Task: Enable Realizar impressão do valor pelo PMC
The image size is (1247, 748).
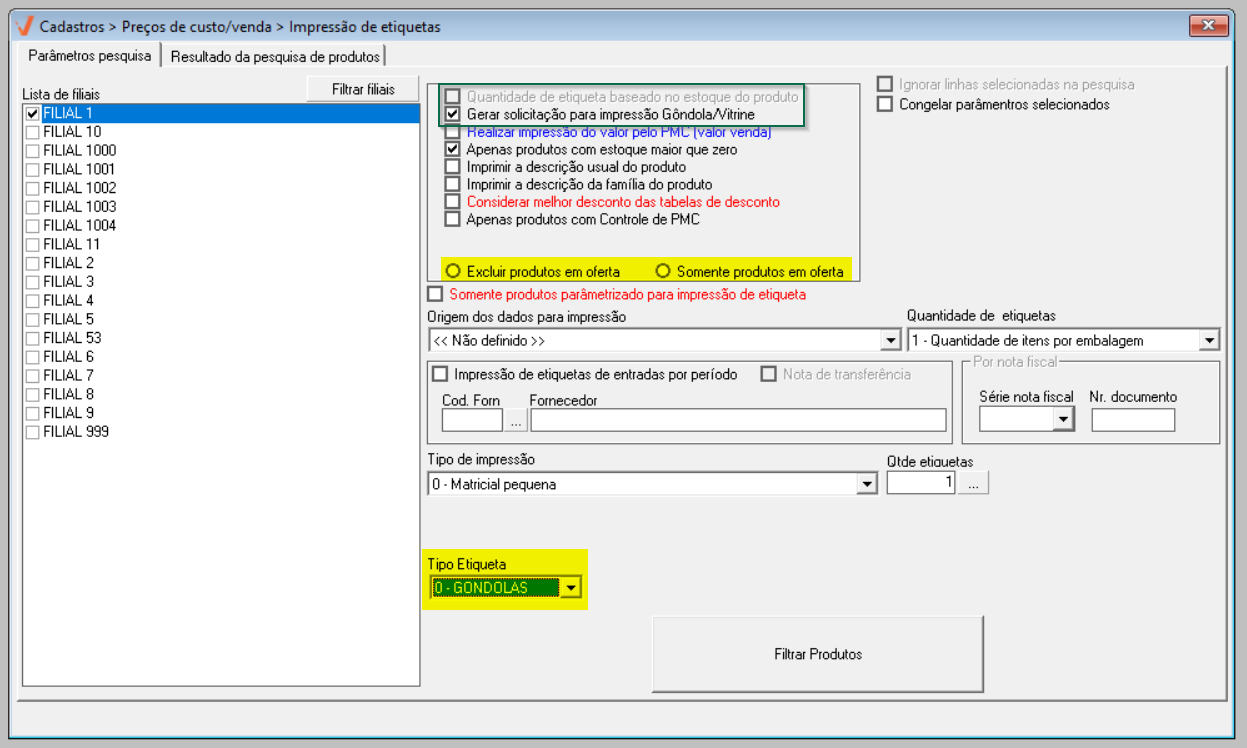Action: (453, 132)
